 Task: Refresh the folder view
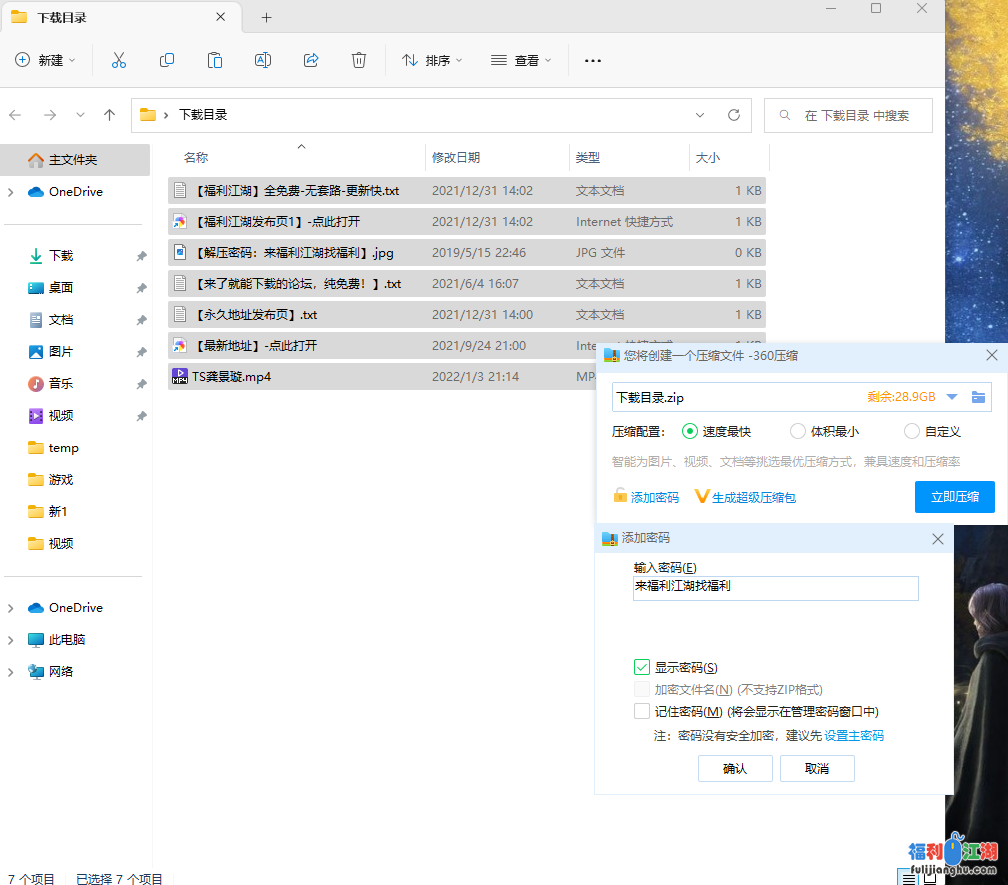(x=734, y=115)
